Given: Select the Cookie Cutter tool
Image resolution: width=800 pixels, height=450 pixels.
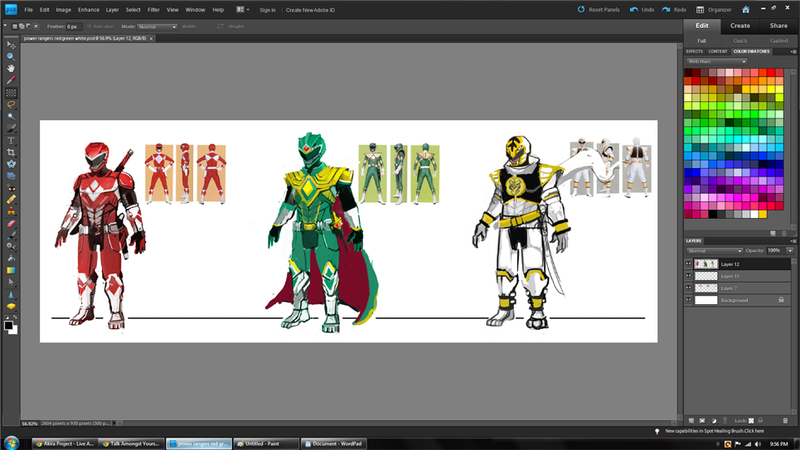Looking at the screenshot, I should 11,164.
